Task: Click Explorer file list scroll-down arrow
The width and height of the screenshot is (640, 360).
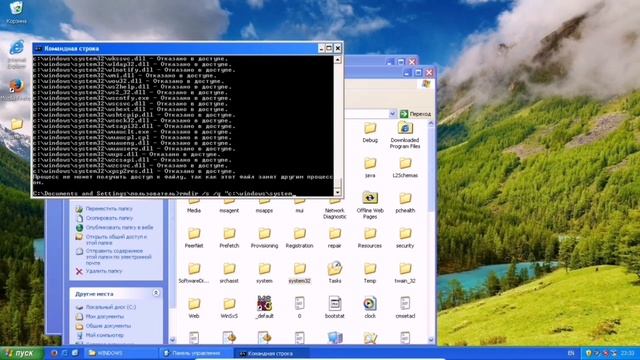Action: coord(431,340)
